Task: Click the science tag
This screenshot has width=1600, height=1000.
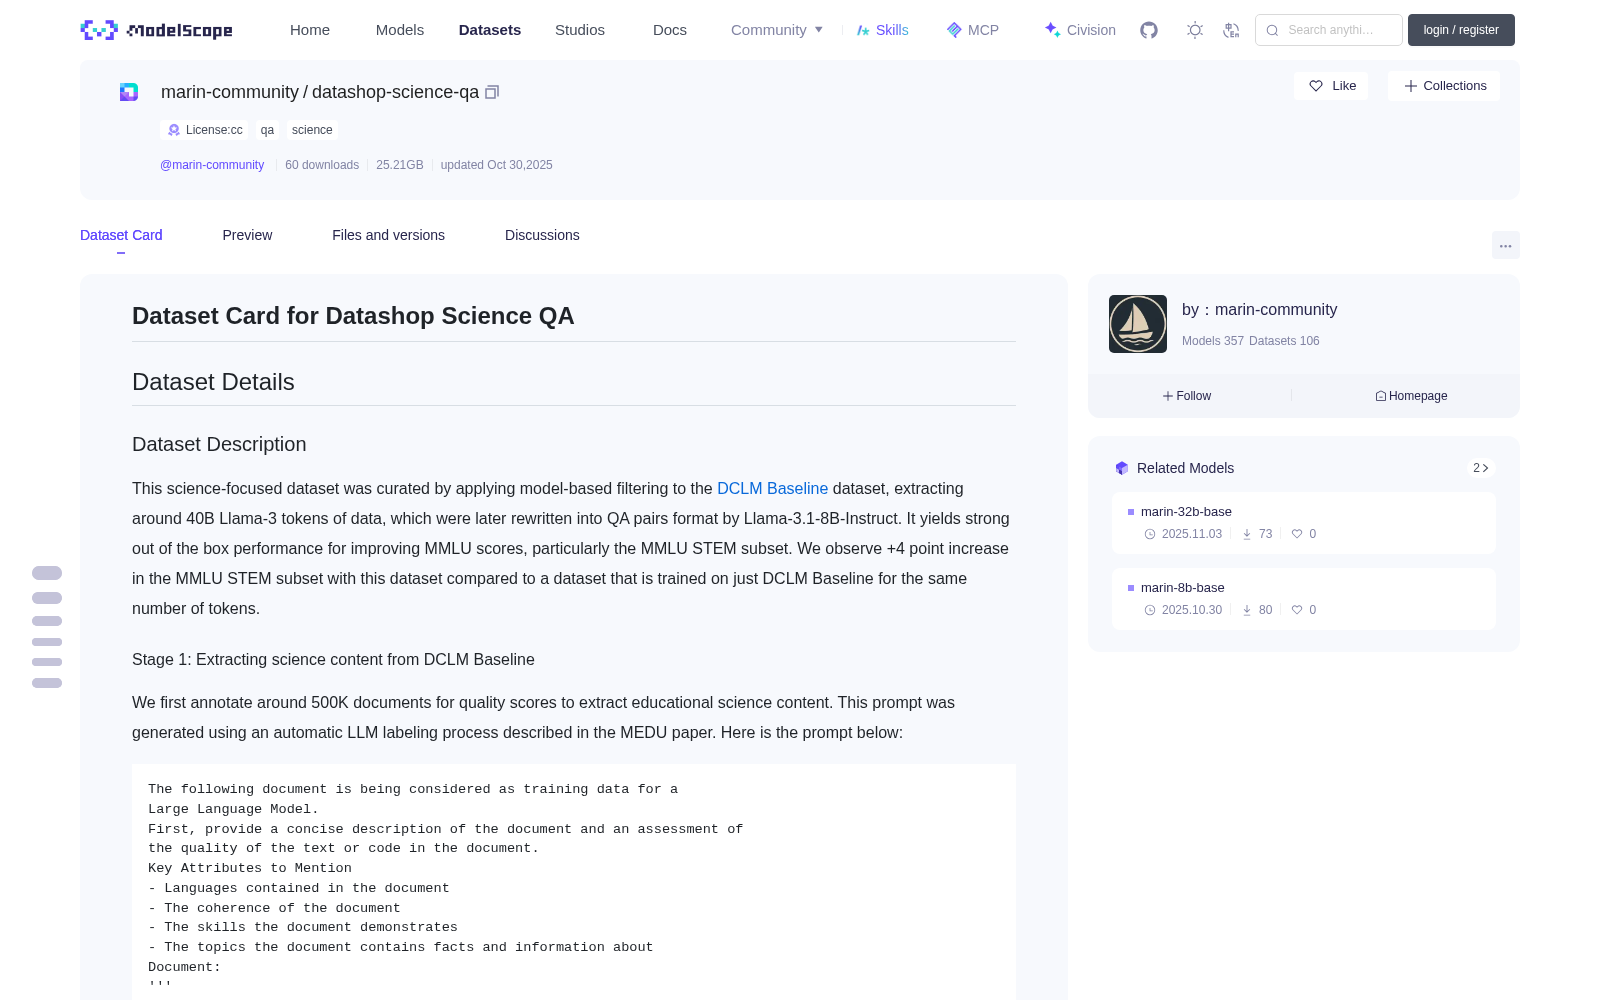Action: (x=312, y=130)
